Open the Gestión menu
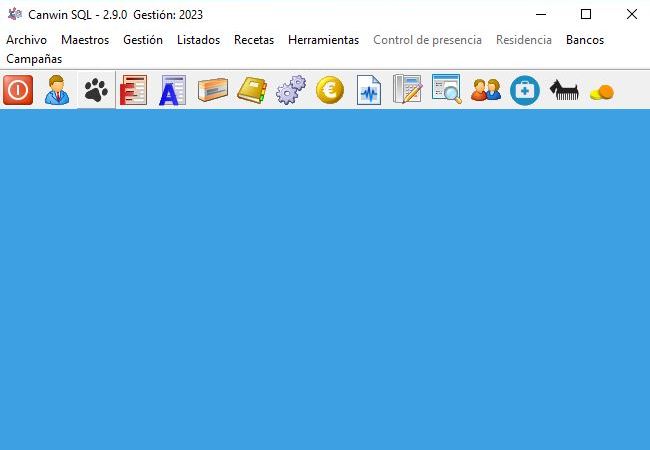Image resolution: width=650 pixels, height=450 pixels. (143, 40)
